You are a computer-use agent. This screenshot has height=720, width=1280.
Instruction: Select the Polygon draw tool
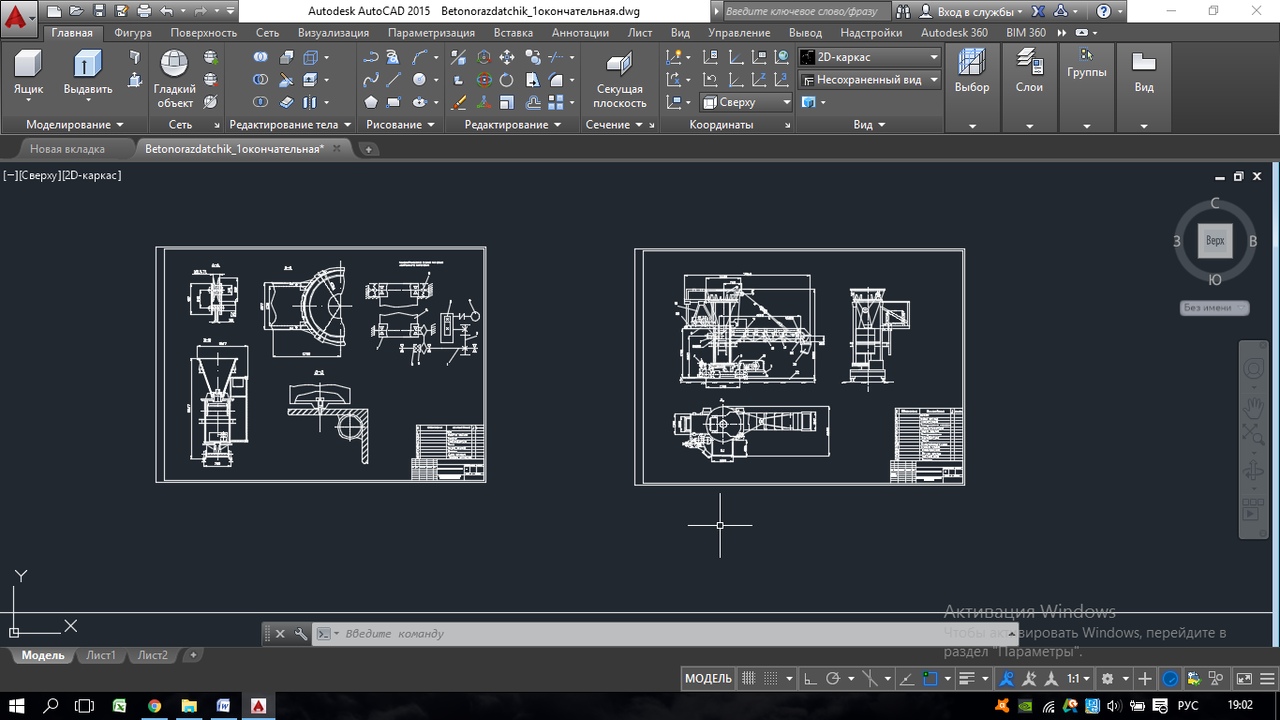click(x=371, y=102)
